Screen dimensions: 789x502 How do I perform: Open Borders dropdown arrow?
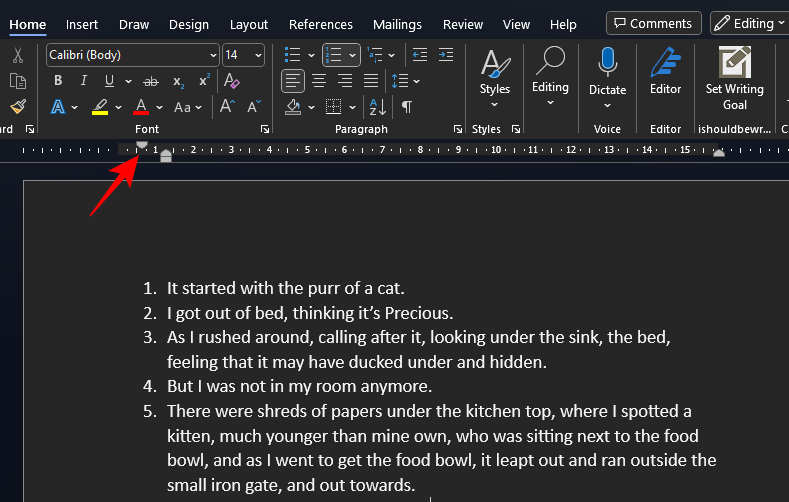pyautogui.click(x=352, y=107)
